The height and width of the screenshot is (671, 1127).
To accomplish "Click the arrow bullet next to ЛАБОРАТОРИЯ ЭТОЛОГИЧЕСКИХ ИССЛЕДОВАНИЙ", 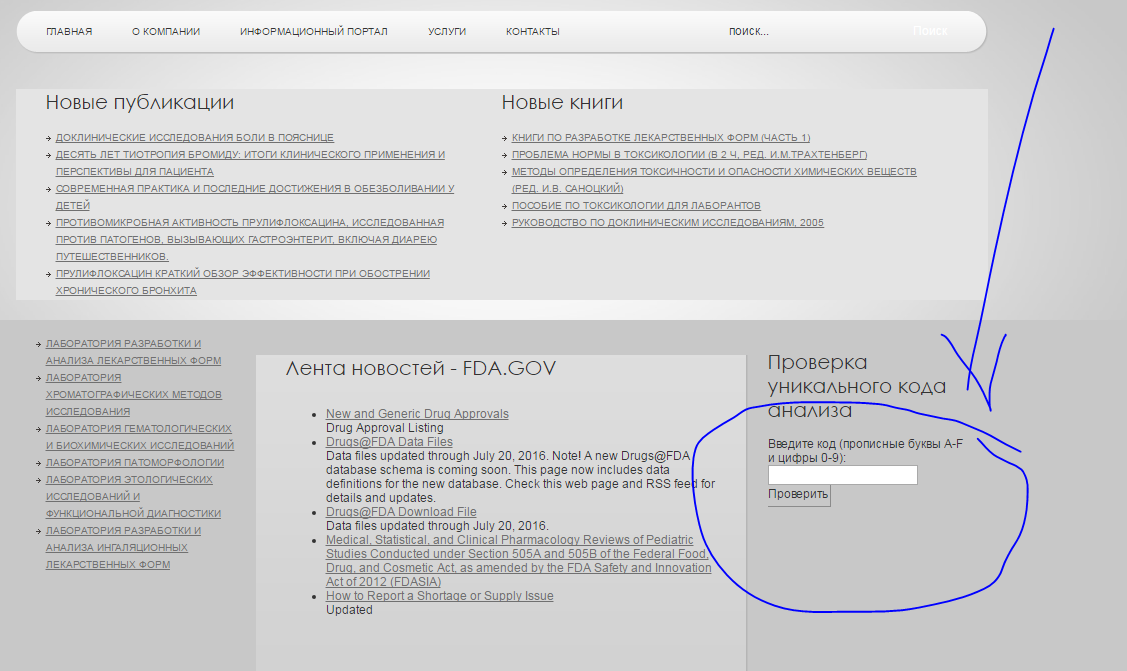I will (x=36, y=479).
